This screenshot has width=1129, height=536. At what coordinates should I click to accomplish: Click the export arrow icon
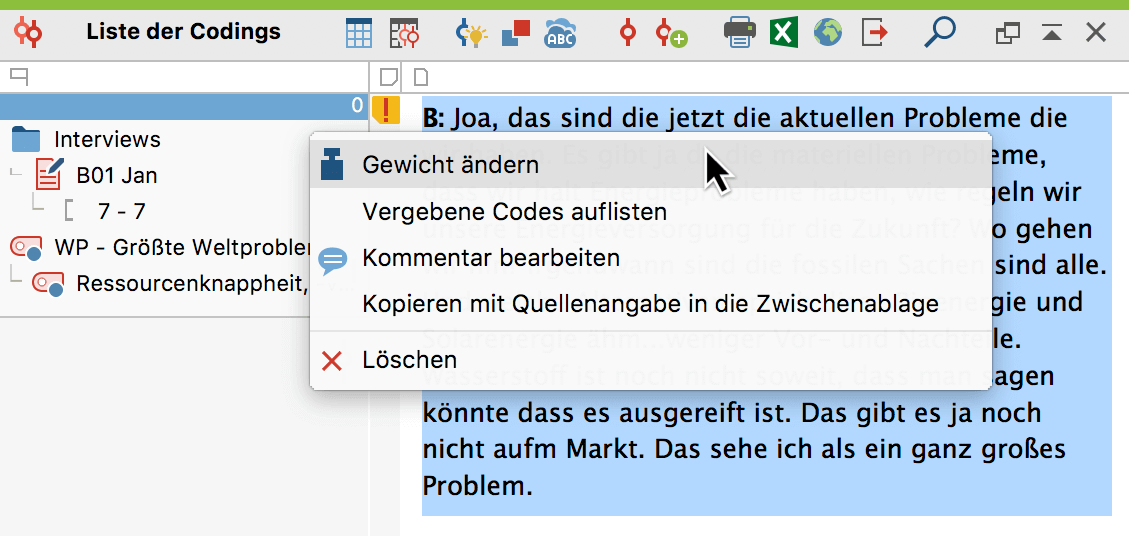874,33
